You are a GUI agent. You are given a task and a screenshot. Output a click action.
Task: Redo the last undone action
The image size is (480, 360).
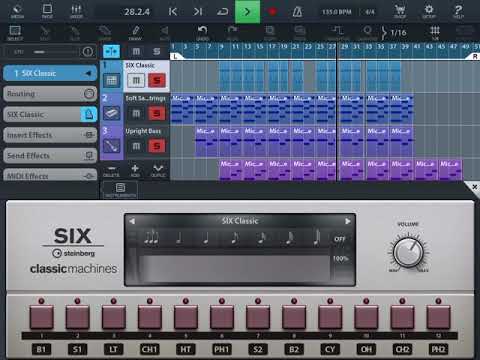232,33
